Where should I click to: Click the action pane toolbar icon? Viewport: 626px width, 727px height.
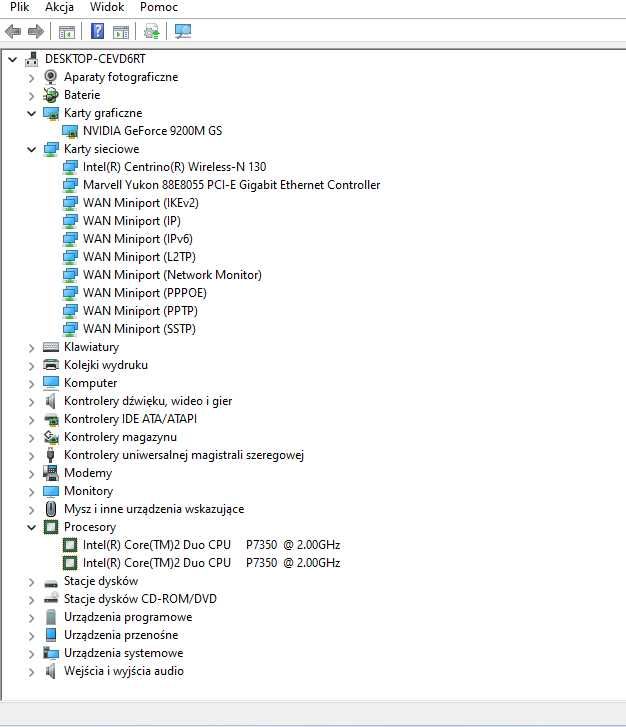(x=121, y=32)
